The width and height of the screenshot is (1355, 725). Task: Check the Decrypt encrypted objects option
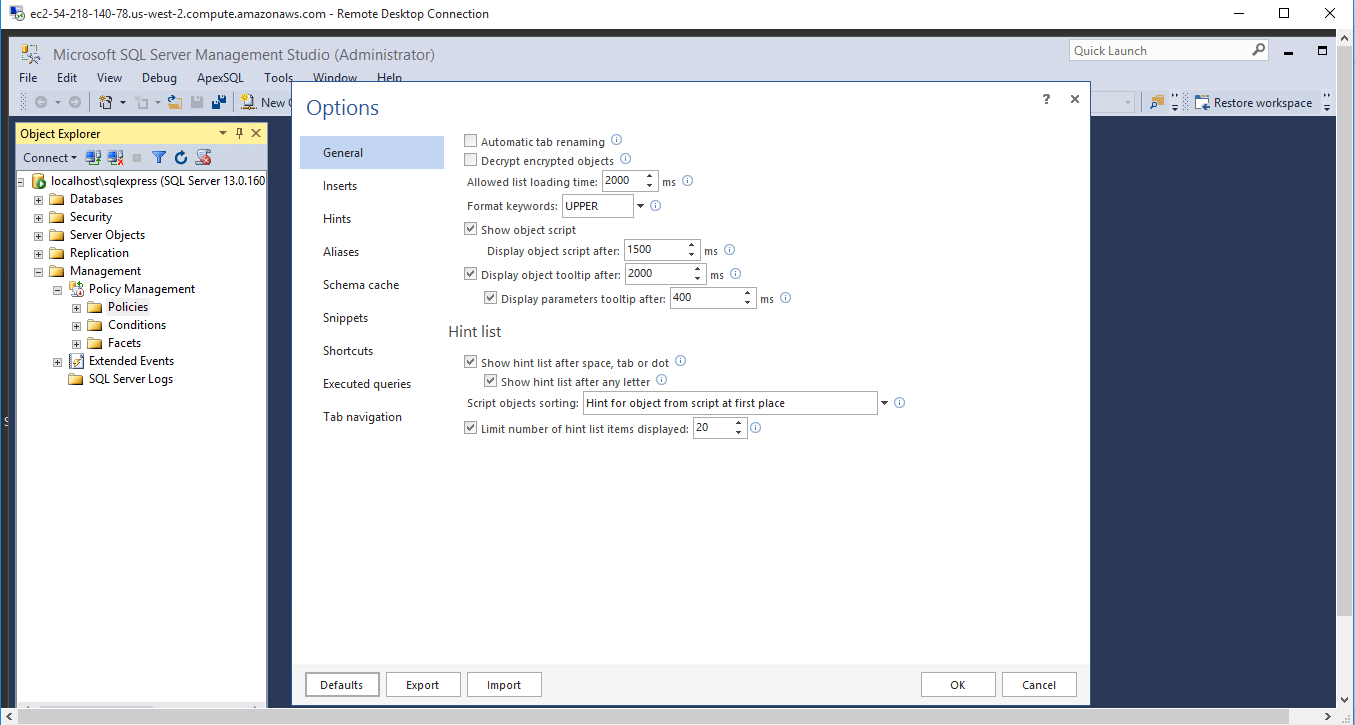[x=471, y=160]
